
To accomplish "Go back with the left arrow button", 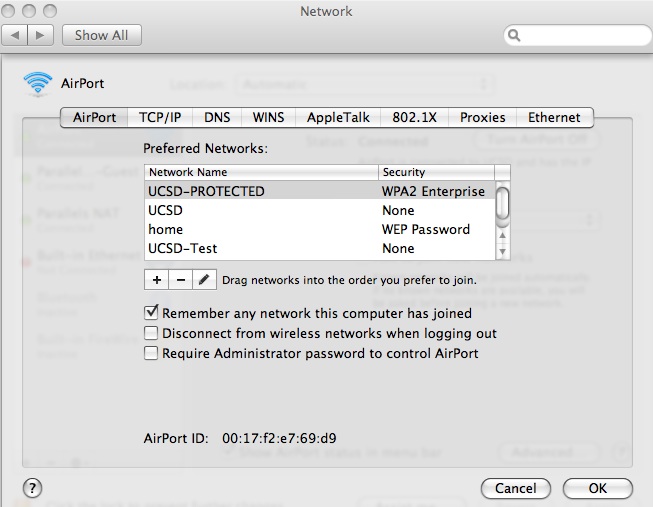I will (16, 35).
